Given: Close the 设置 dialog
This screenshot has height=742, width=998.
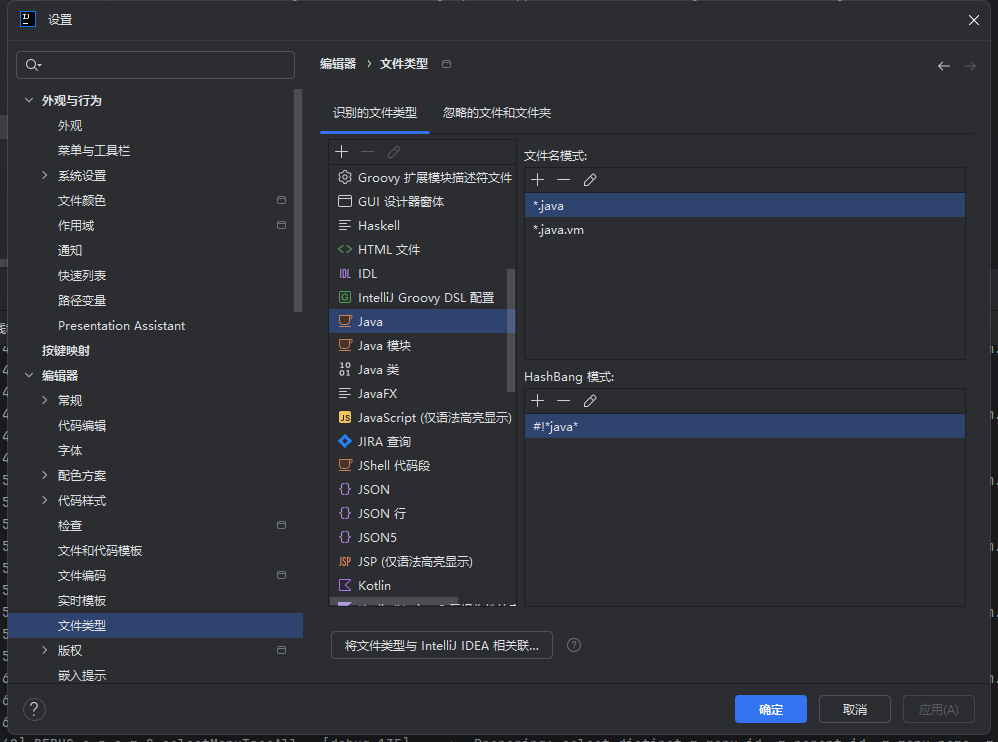Looking at the screenshot, I should pos(974,20).
